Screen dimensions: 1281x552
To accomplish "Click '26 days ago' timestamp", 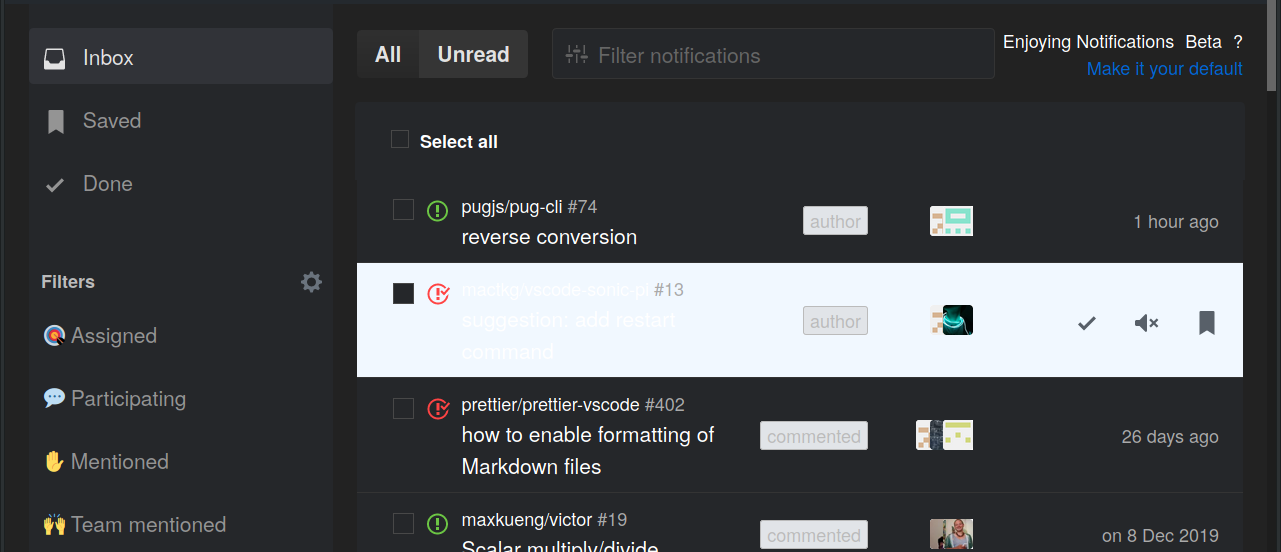I will click(x=1170, y=437).
